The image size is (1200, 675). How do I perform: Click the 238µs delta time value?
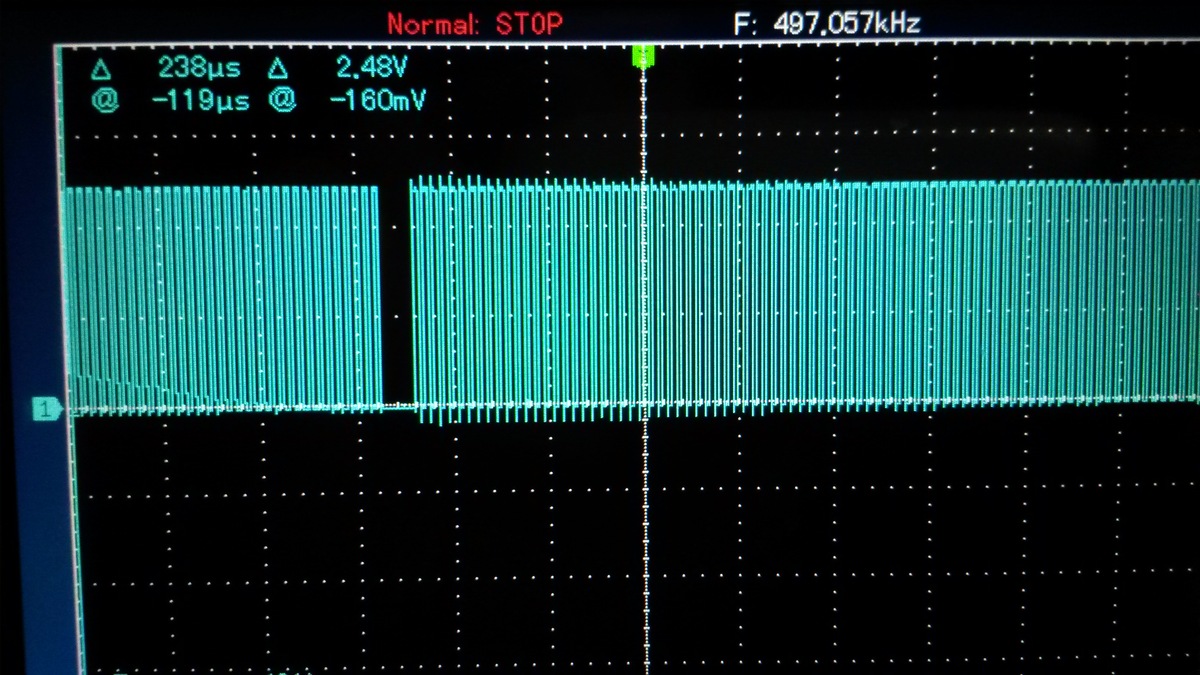(x=199, y=69)
